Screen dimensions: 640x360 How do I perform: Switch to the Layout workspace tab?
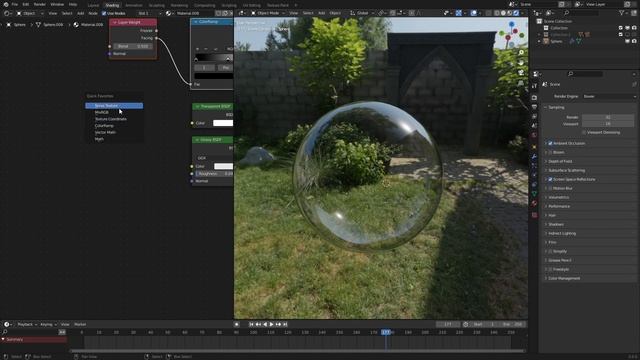click(93, 5)
